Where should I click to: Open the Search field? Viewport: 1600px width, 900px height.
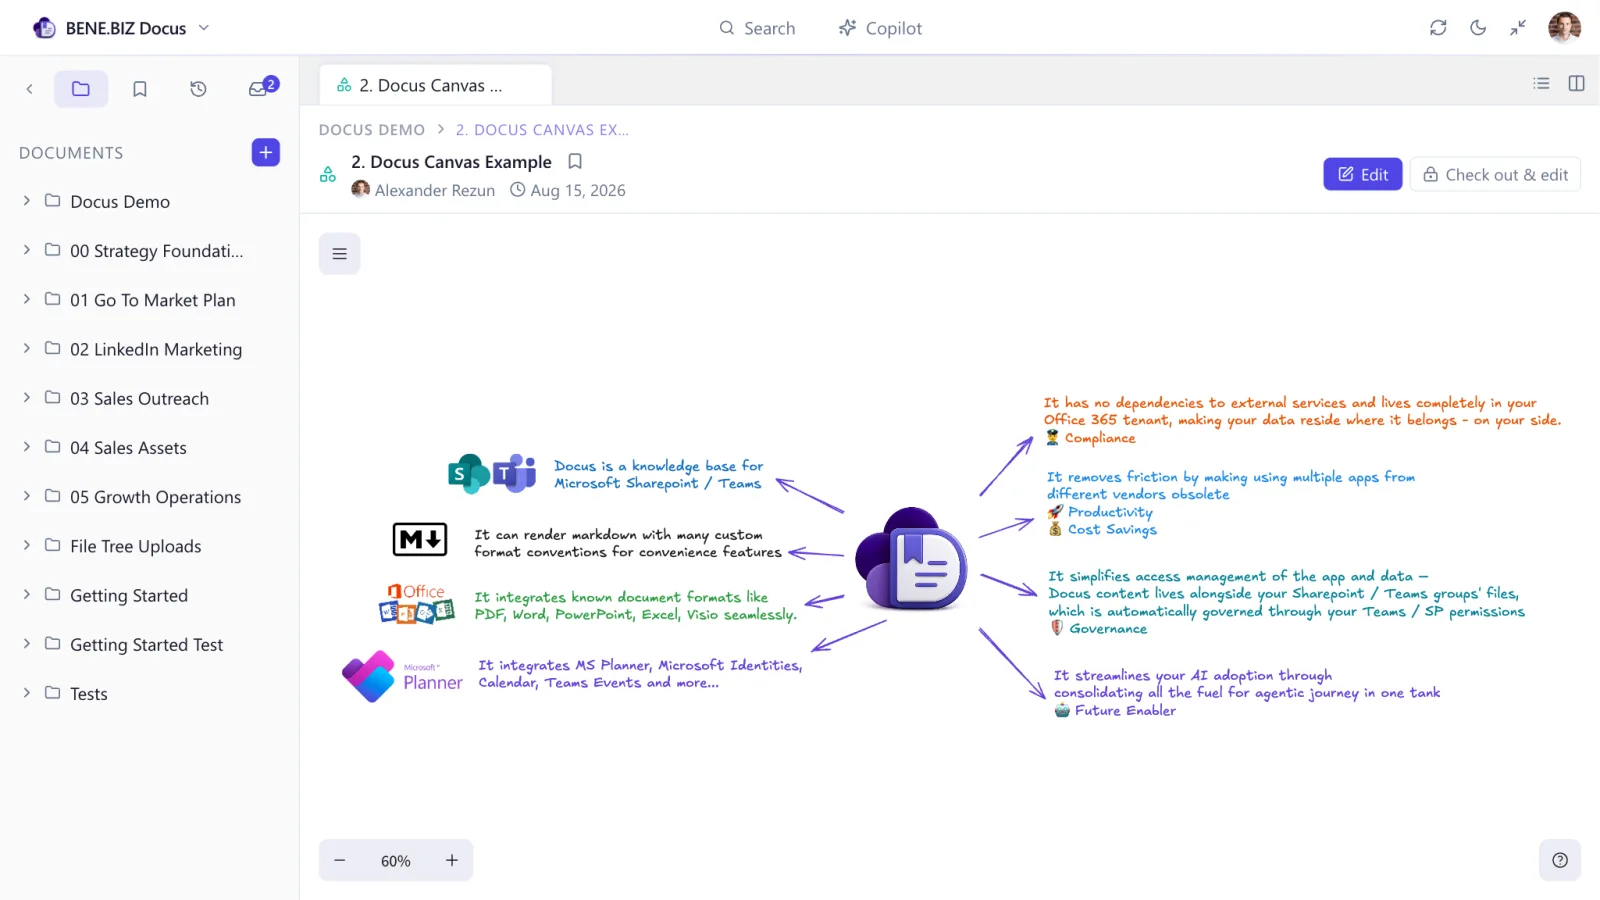[757, 28]
